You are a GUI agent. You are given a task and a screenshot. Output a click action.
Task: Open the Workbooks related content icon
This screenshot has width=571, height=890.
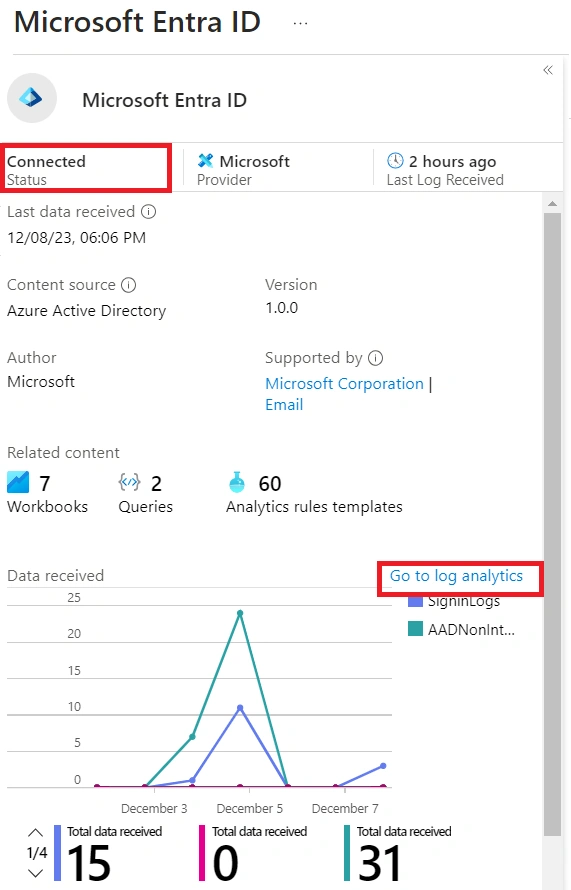[18, 482]
